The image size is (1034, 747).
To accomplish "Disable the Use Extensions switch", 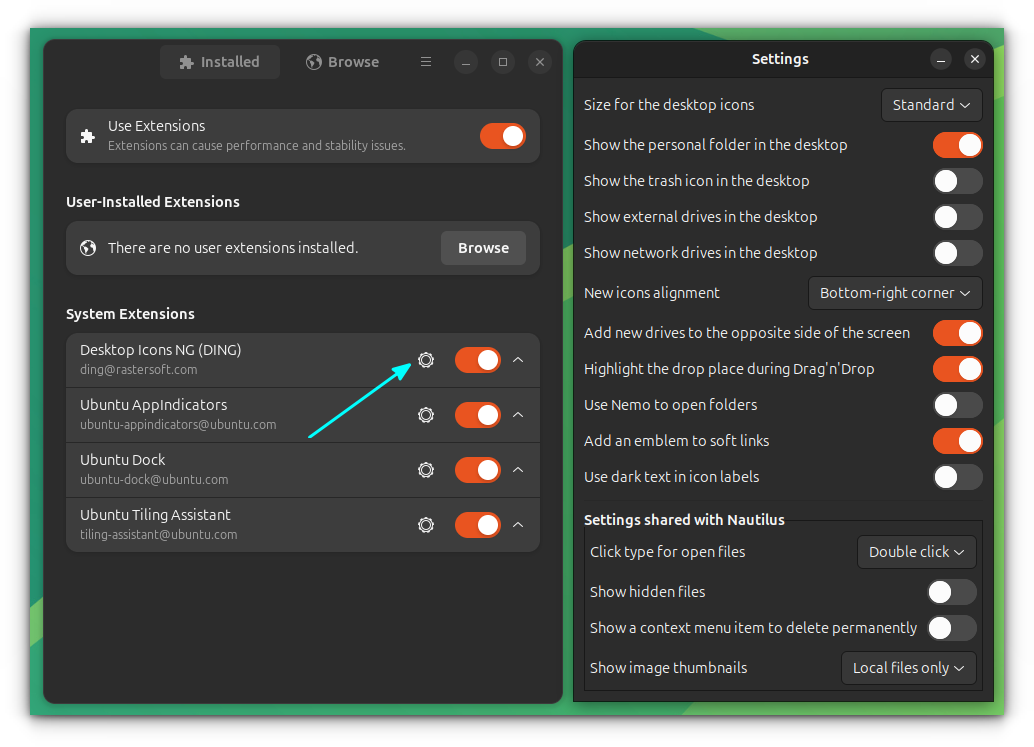I will coord(502,136).
